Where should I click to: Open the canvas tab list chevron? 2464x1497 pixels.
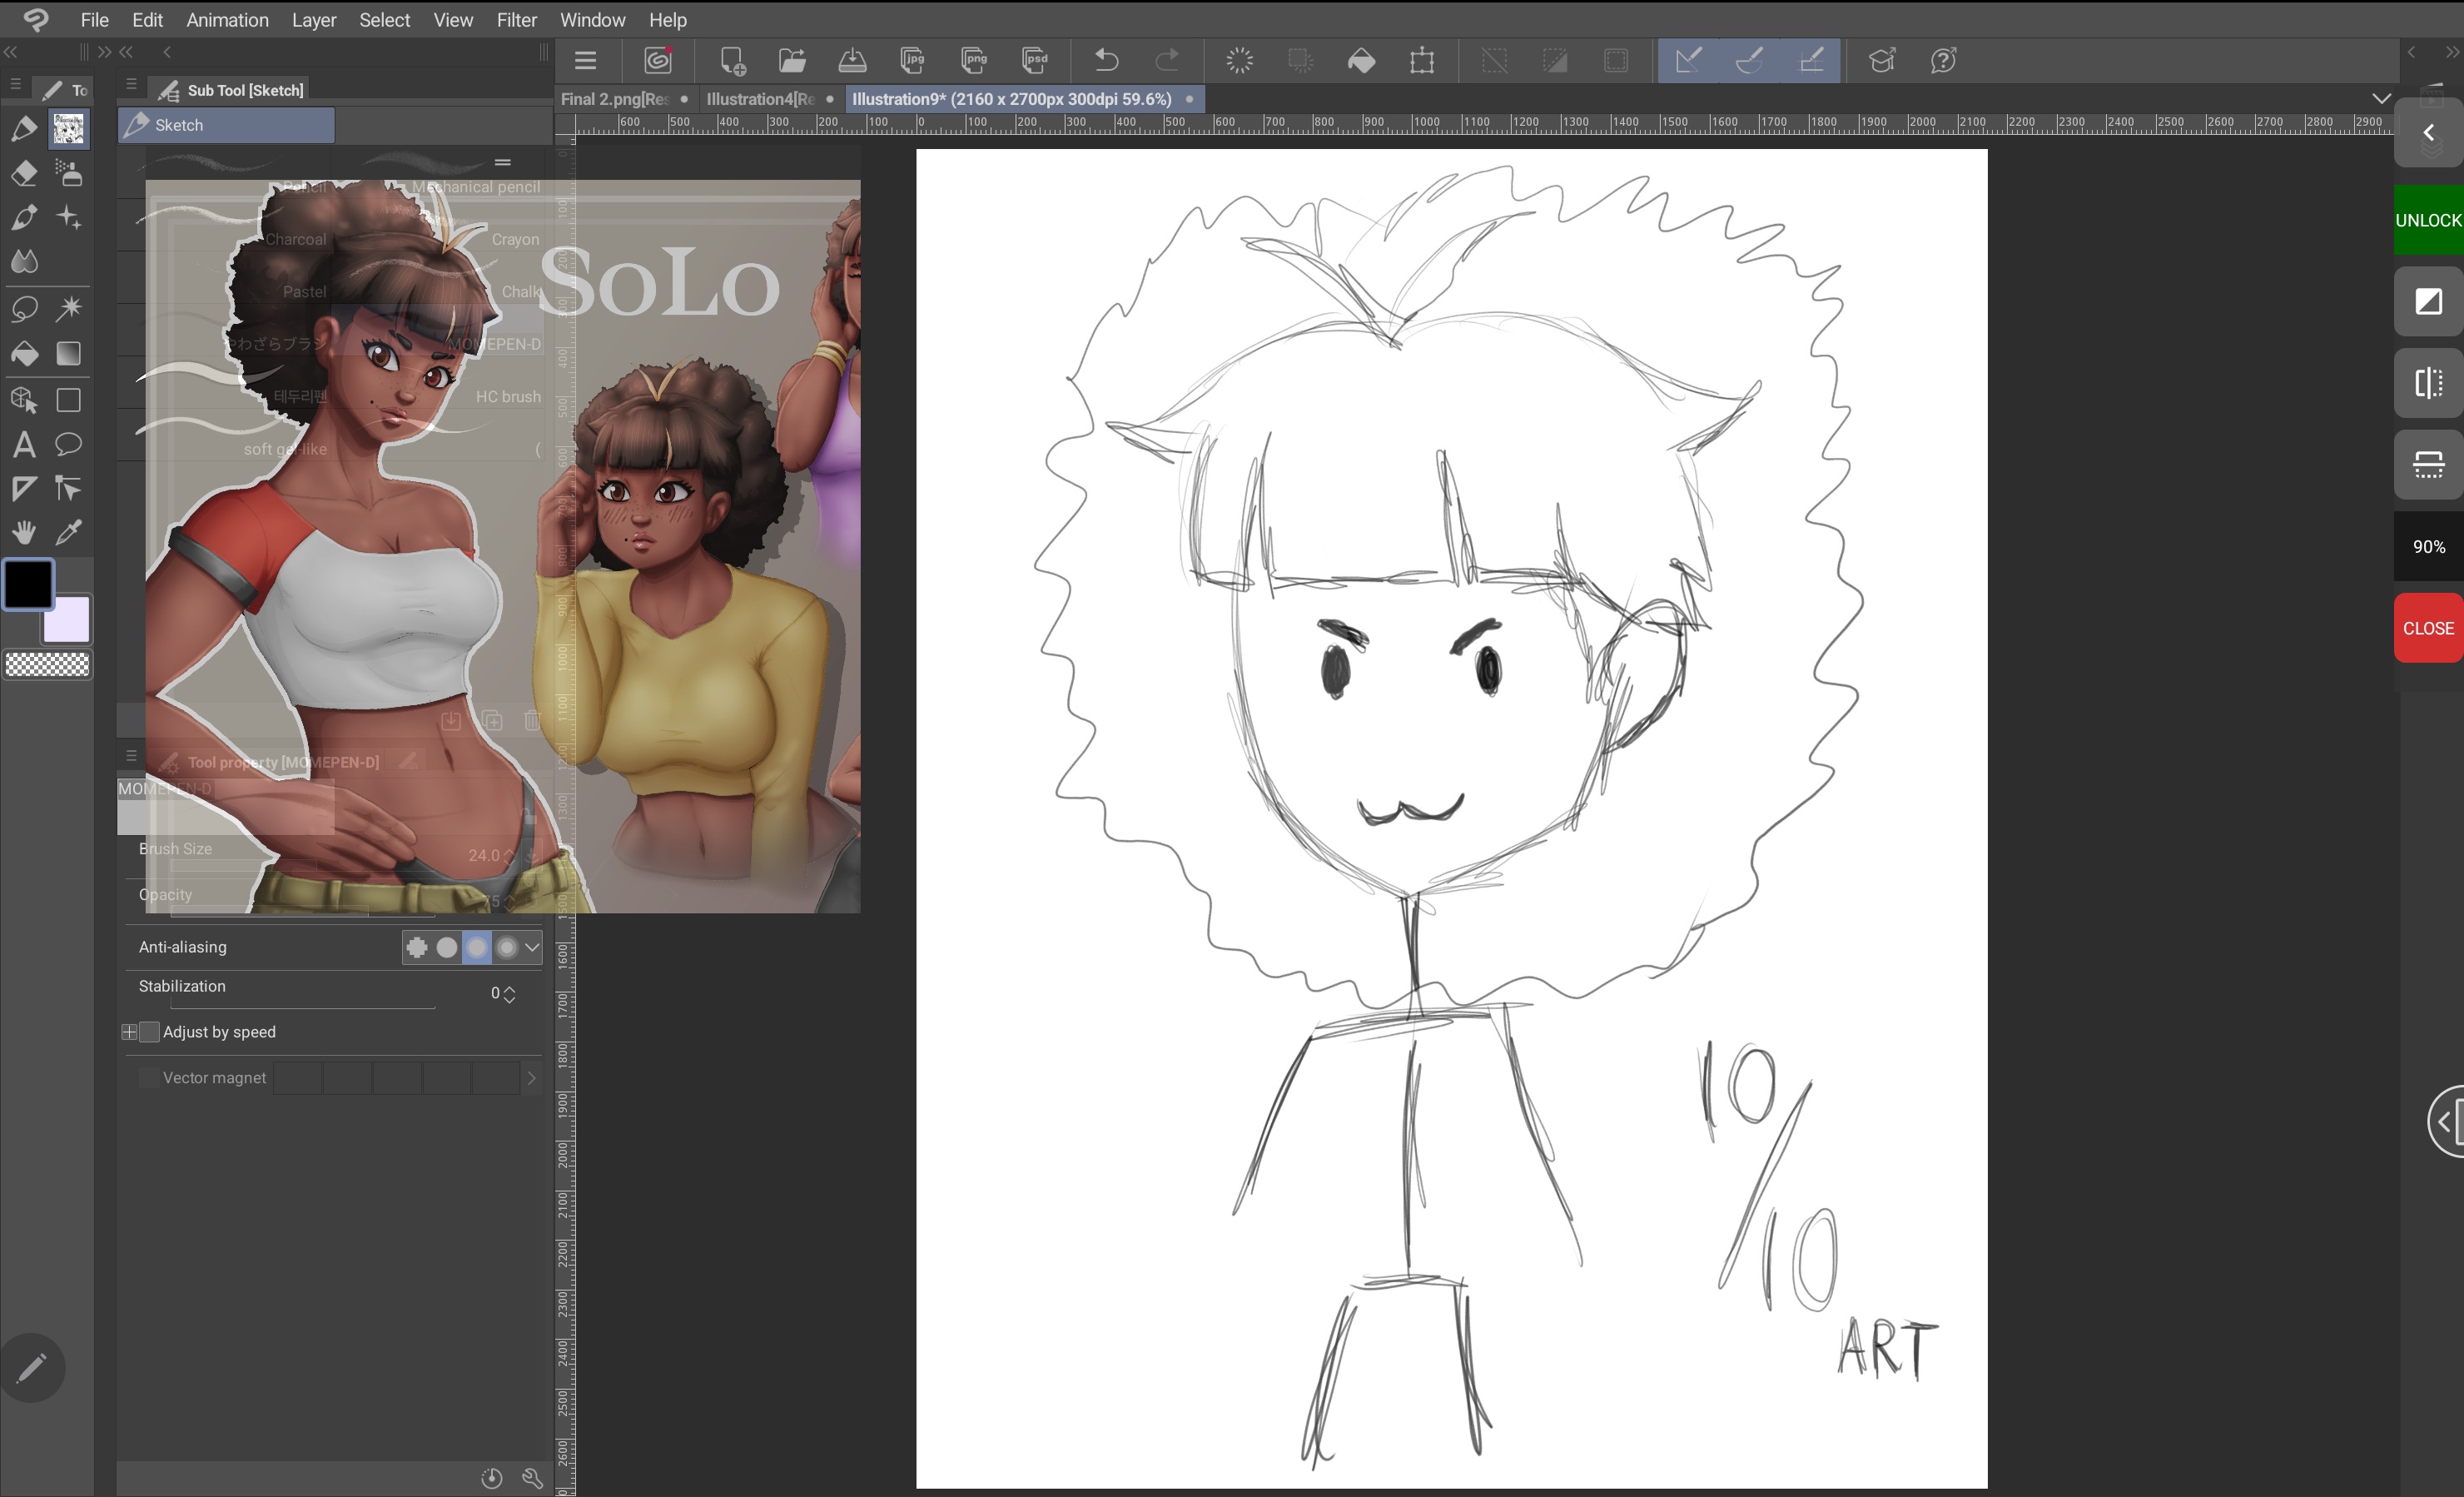coord(2381,98)
